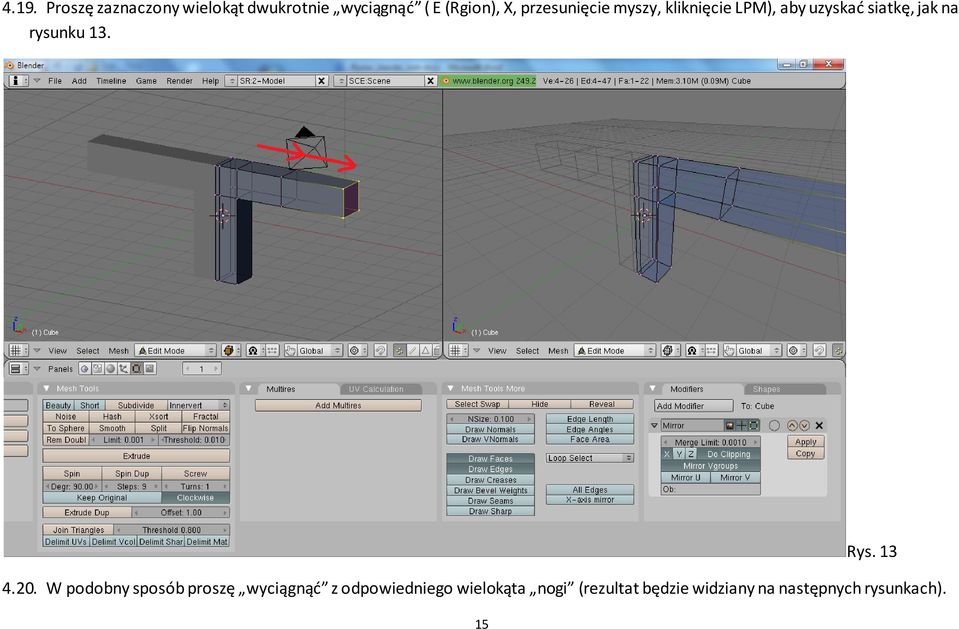This screenshot has height=629, width=959.
Task: Toggle Mirror Y axis button
Action: (x=678, y=454)
